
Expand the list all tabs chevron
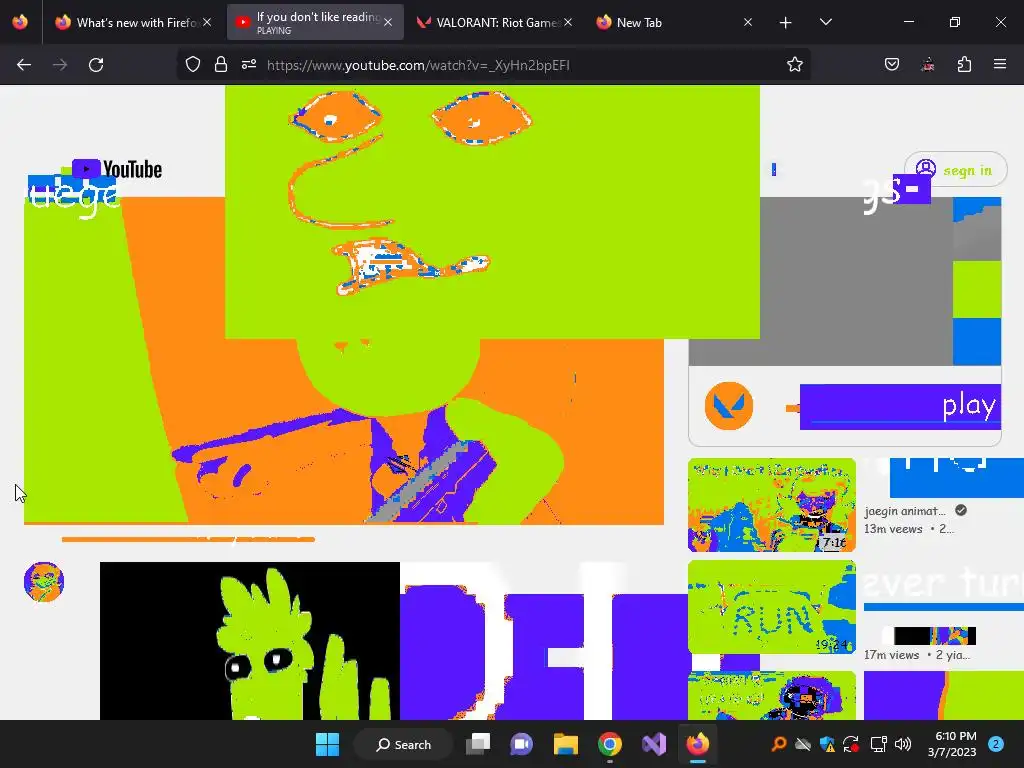[x=825, y=22]
